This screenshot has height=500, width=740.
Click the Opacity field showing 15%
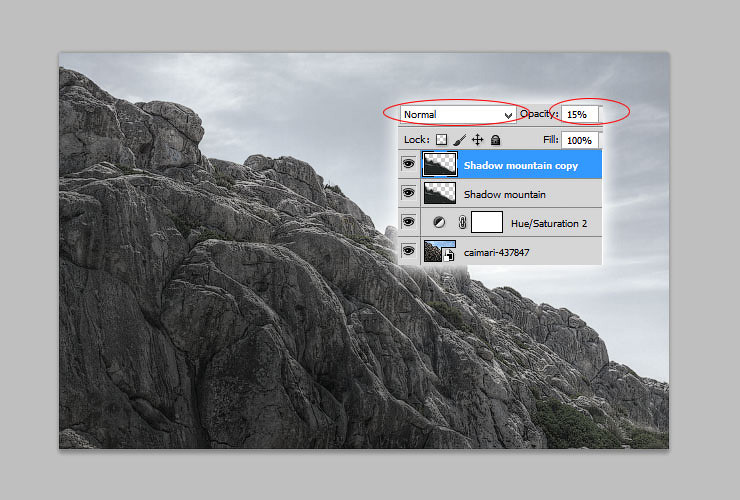click(x=580, y=115)
